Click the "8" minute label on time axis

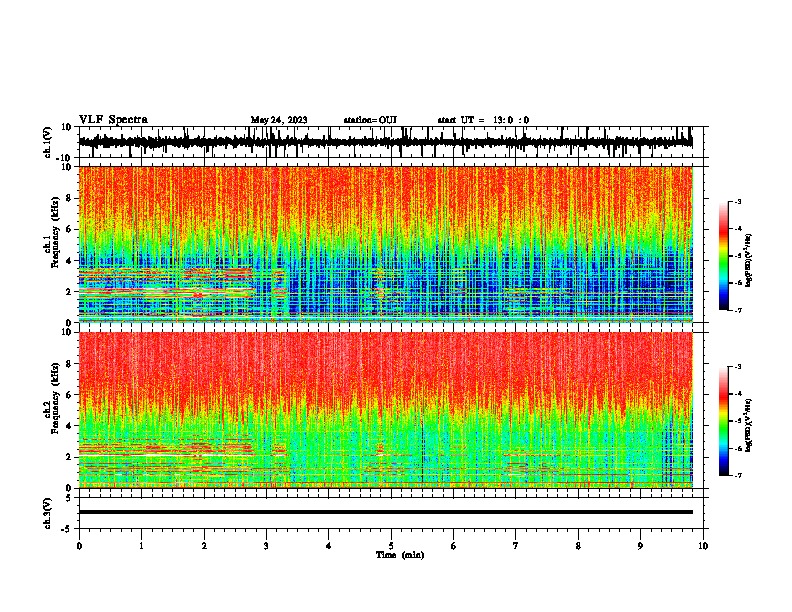(x=578, y=546)
